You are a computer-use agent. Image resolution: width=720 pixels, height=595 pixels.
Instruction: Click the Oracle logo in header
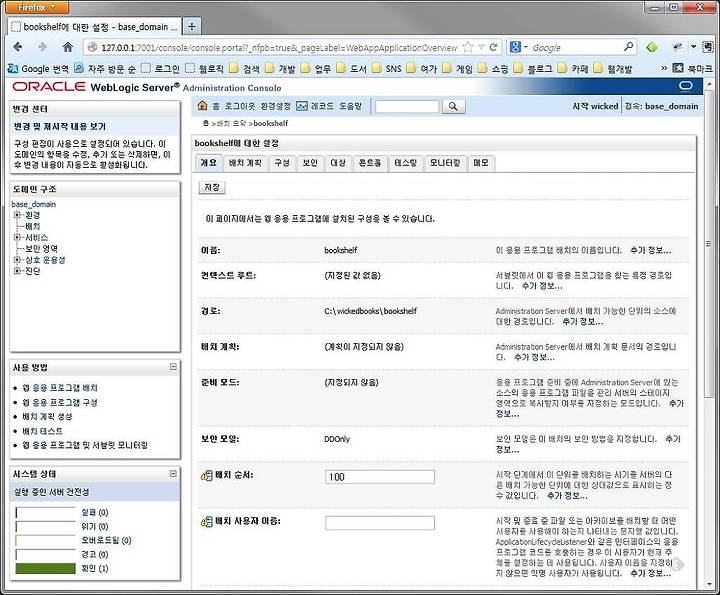tap(49, 87)
